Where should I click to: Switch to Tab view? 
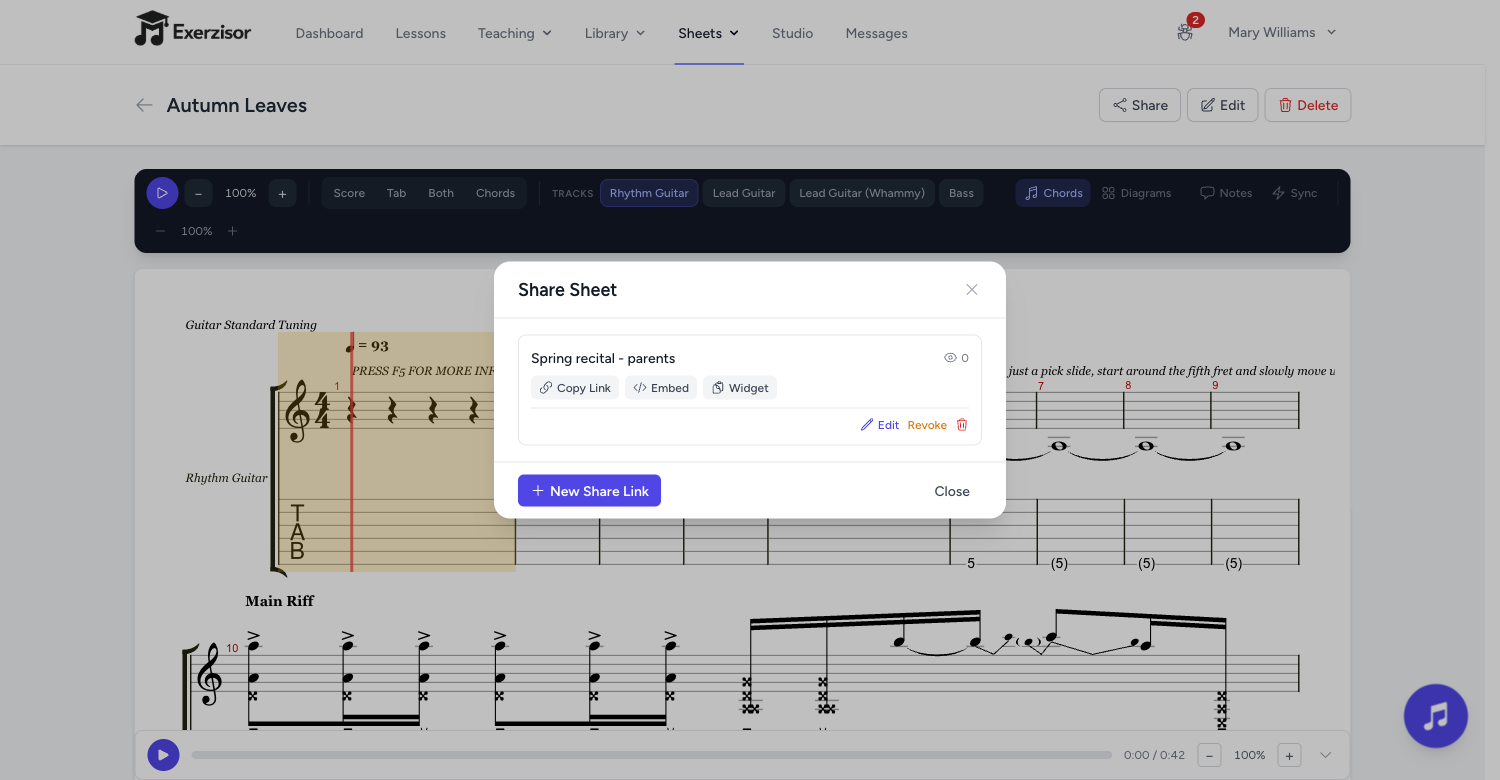tap(397, 193)
